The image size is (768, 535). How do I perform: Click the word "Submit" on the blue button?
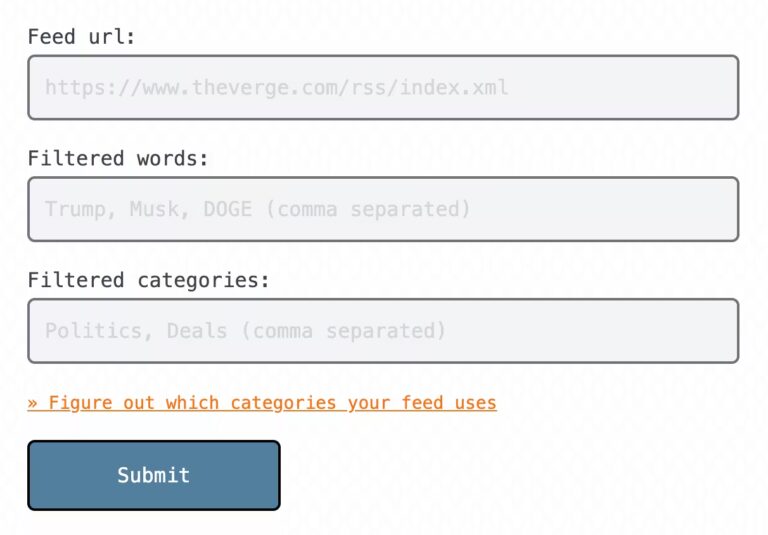(153, 475)
